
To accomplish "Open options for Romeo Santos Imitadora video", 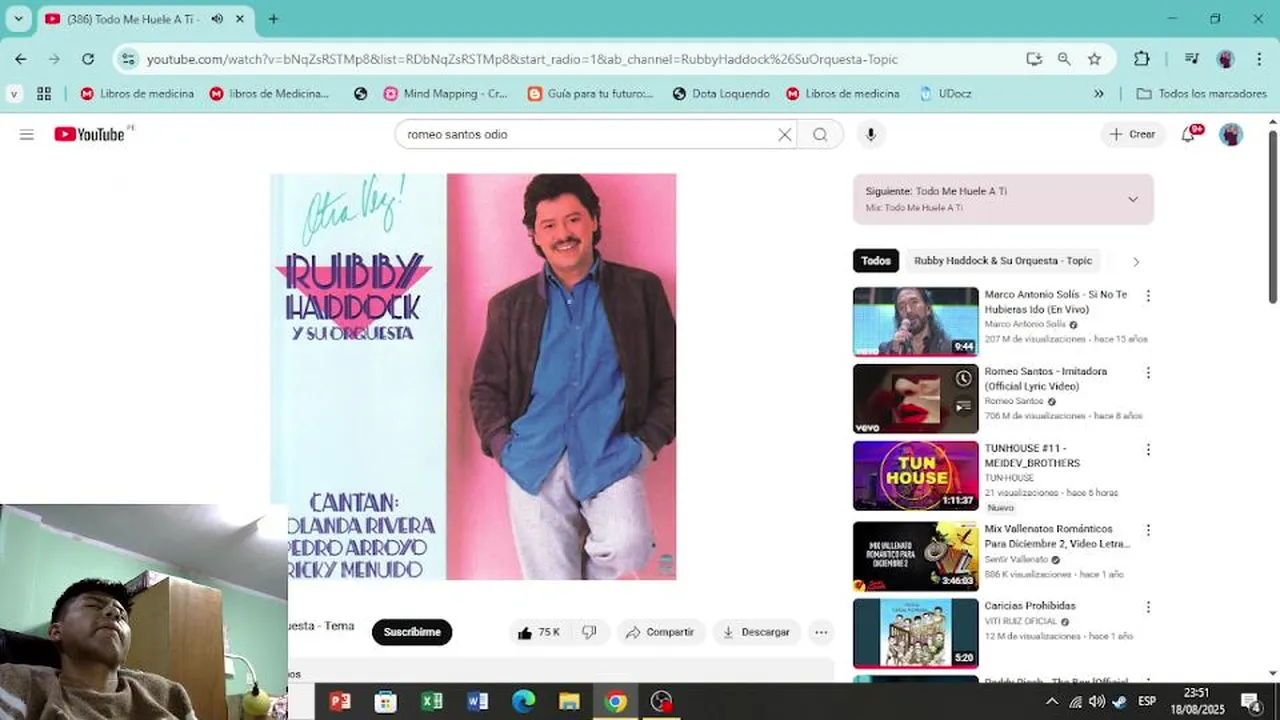I will 1148,373.
